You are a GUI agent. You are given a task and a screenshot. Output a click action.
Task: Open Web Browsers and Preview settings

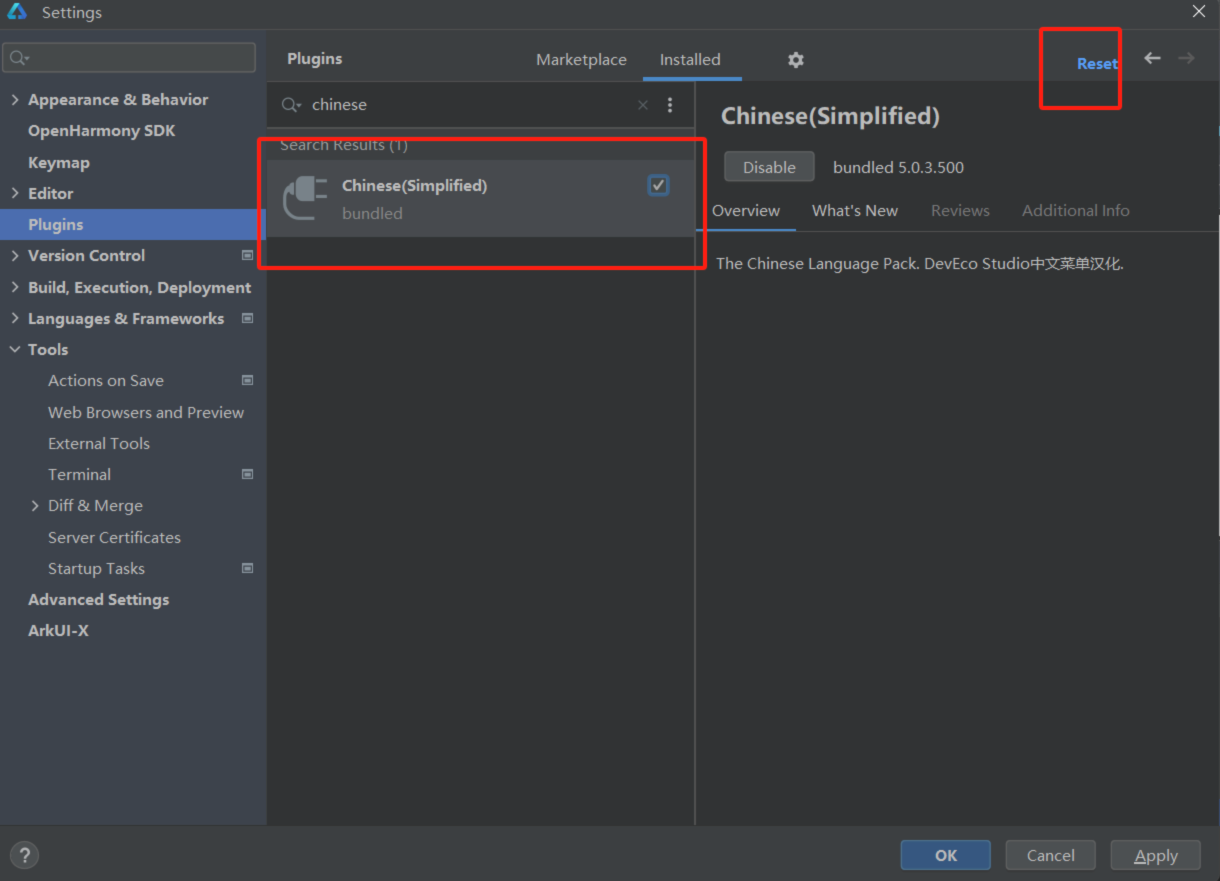click(146, 412)
